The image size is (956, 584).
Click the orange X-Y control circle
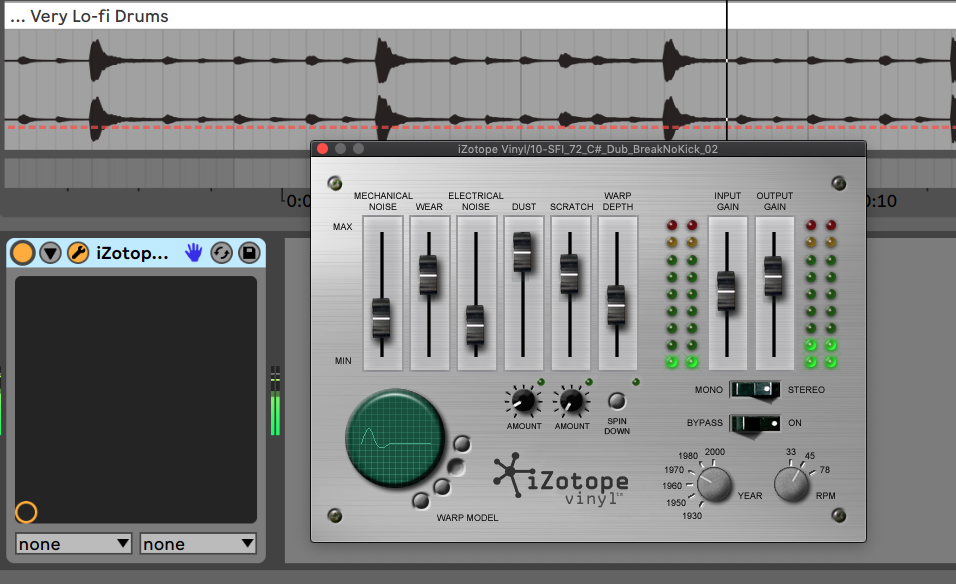tap(26, 512)
